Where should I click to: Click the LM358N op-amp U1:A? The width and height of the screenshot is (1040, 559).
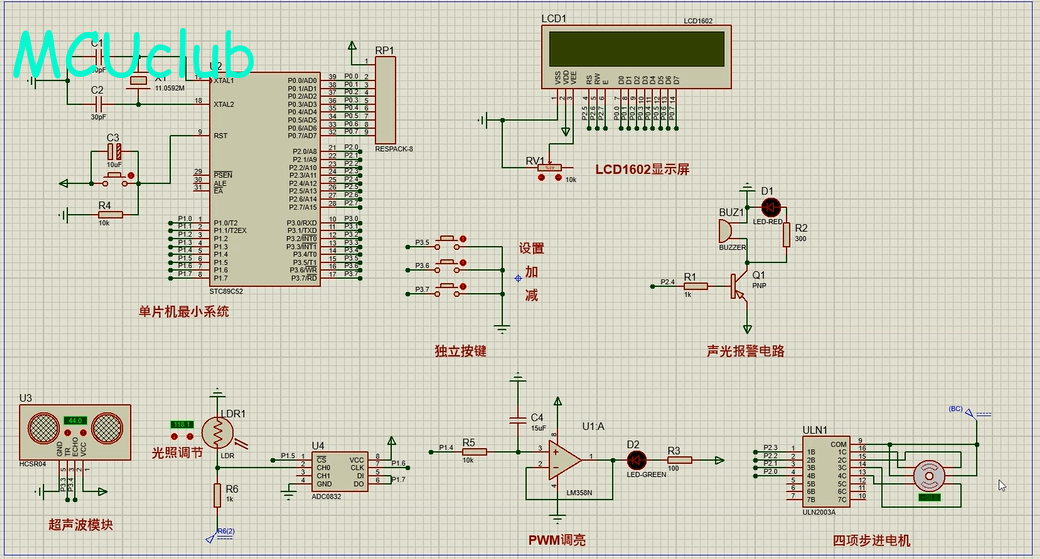click(x=567, y=459)
